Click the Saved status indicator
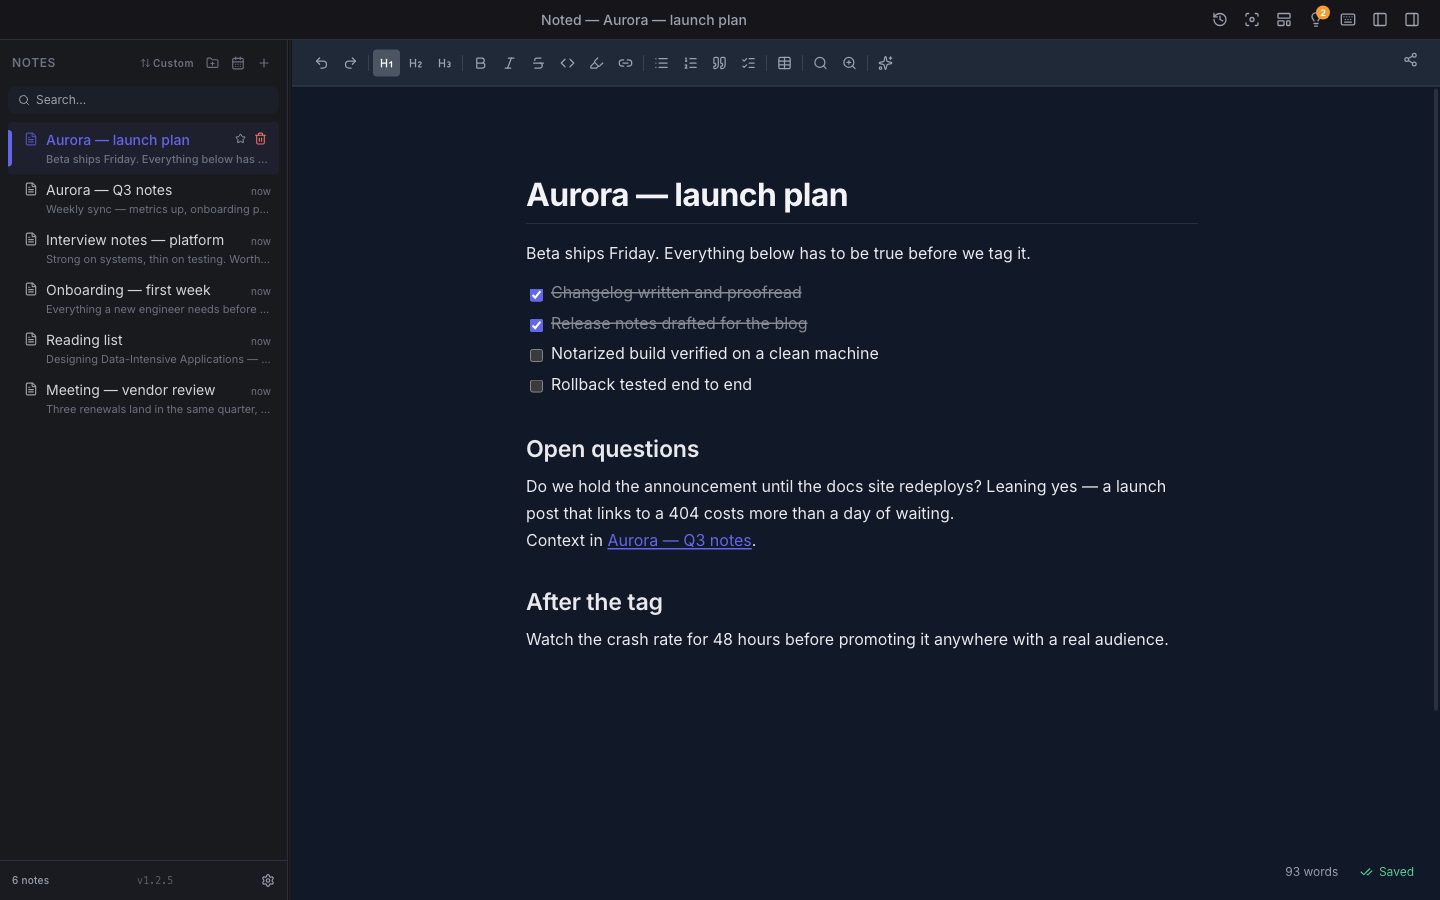This screenshot has height=900, width=1440. [1387, 872]
